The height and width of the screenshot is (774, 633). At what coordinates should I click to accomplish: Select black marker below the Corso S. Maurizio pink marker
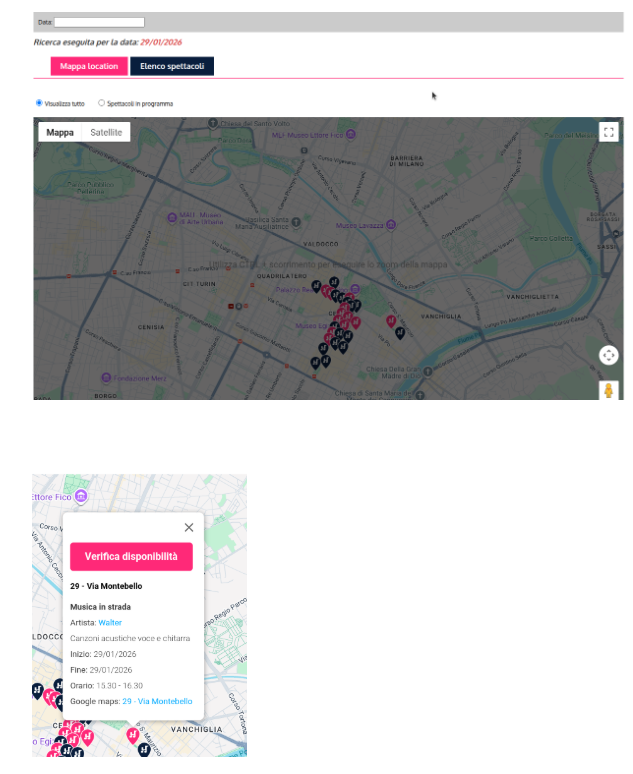[400, 333]
